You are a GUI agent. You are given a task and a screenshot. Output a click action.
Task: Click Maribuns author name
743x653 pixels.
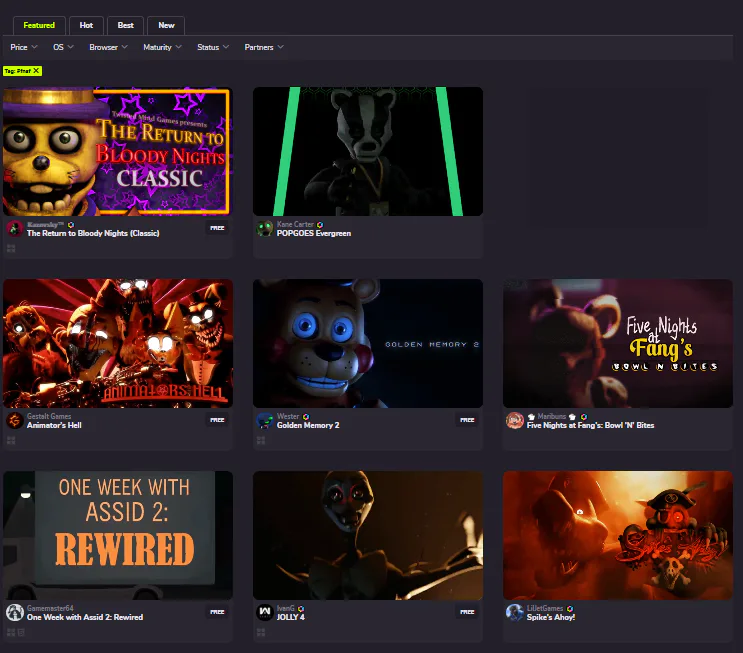coord(552,417)
